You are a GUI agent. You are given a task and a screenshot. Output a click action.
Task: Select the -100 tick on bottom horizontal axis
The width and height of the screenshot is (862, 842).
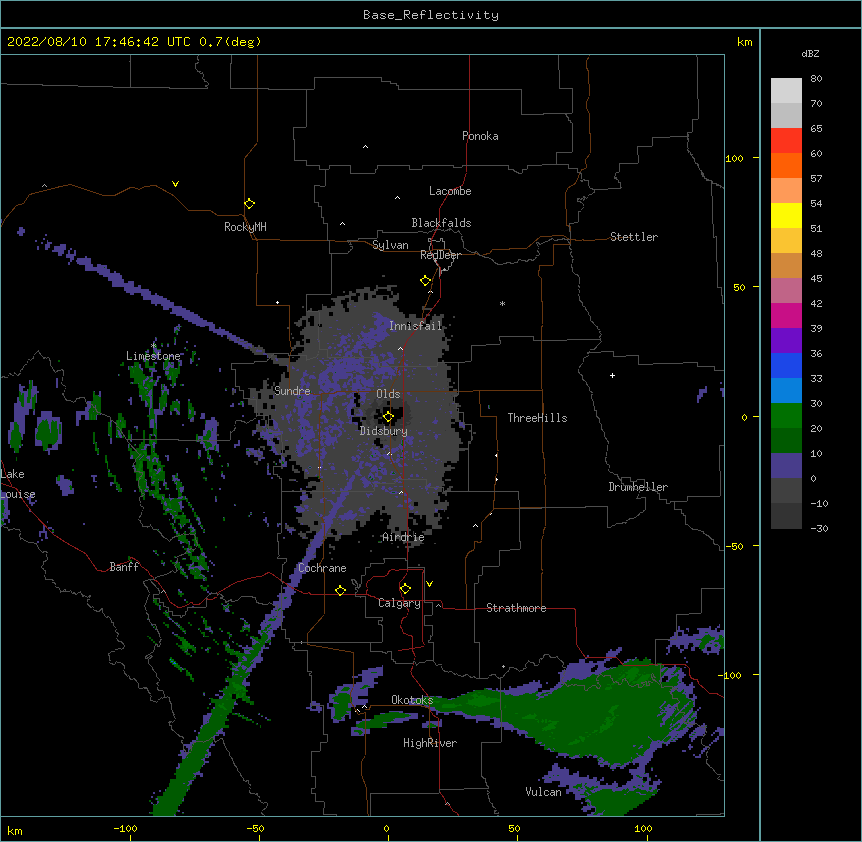coord(125,828)
